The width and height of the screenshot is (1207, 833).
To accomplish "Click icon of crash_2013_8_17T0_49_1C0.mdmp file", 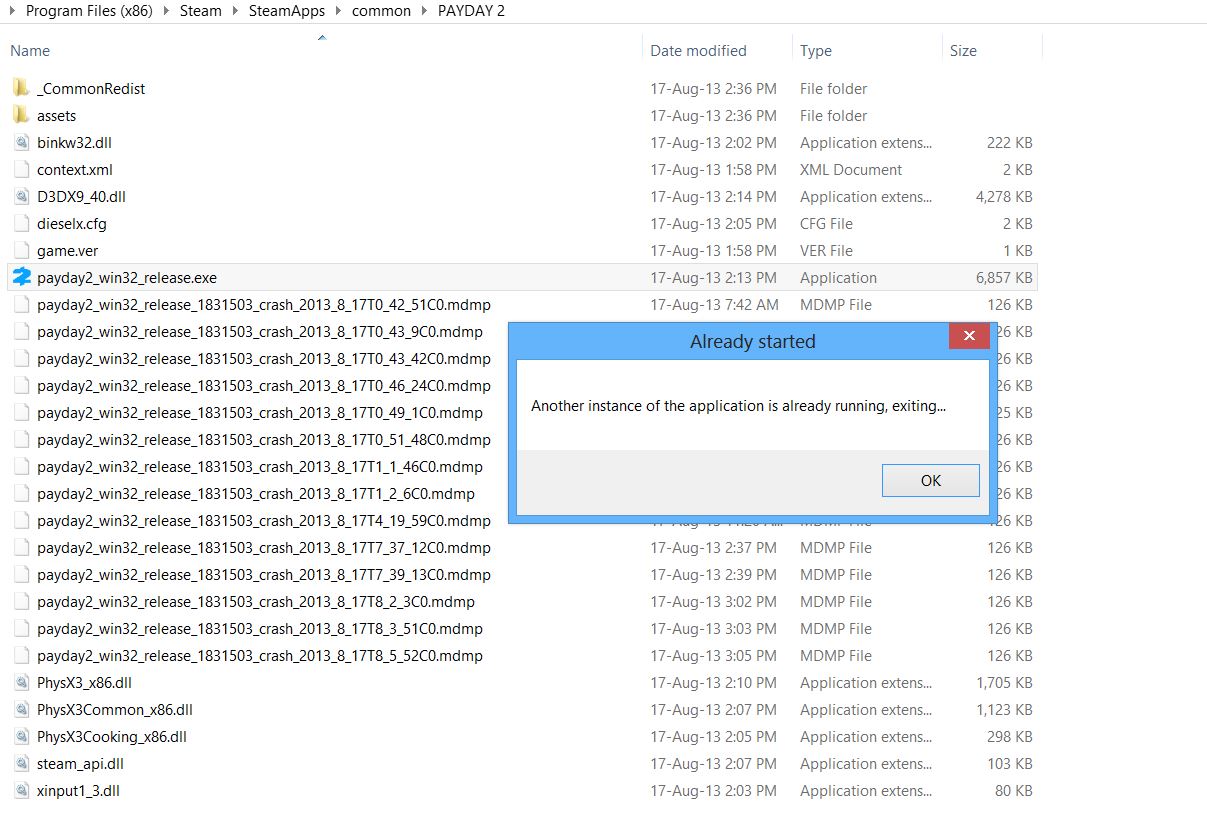I will click(x=21, y=412).
